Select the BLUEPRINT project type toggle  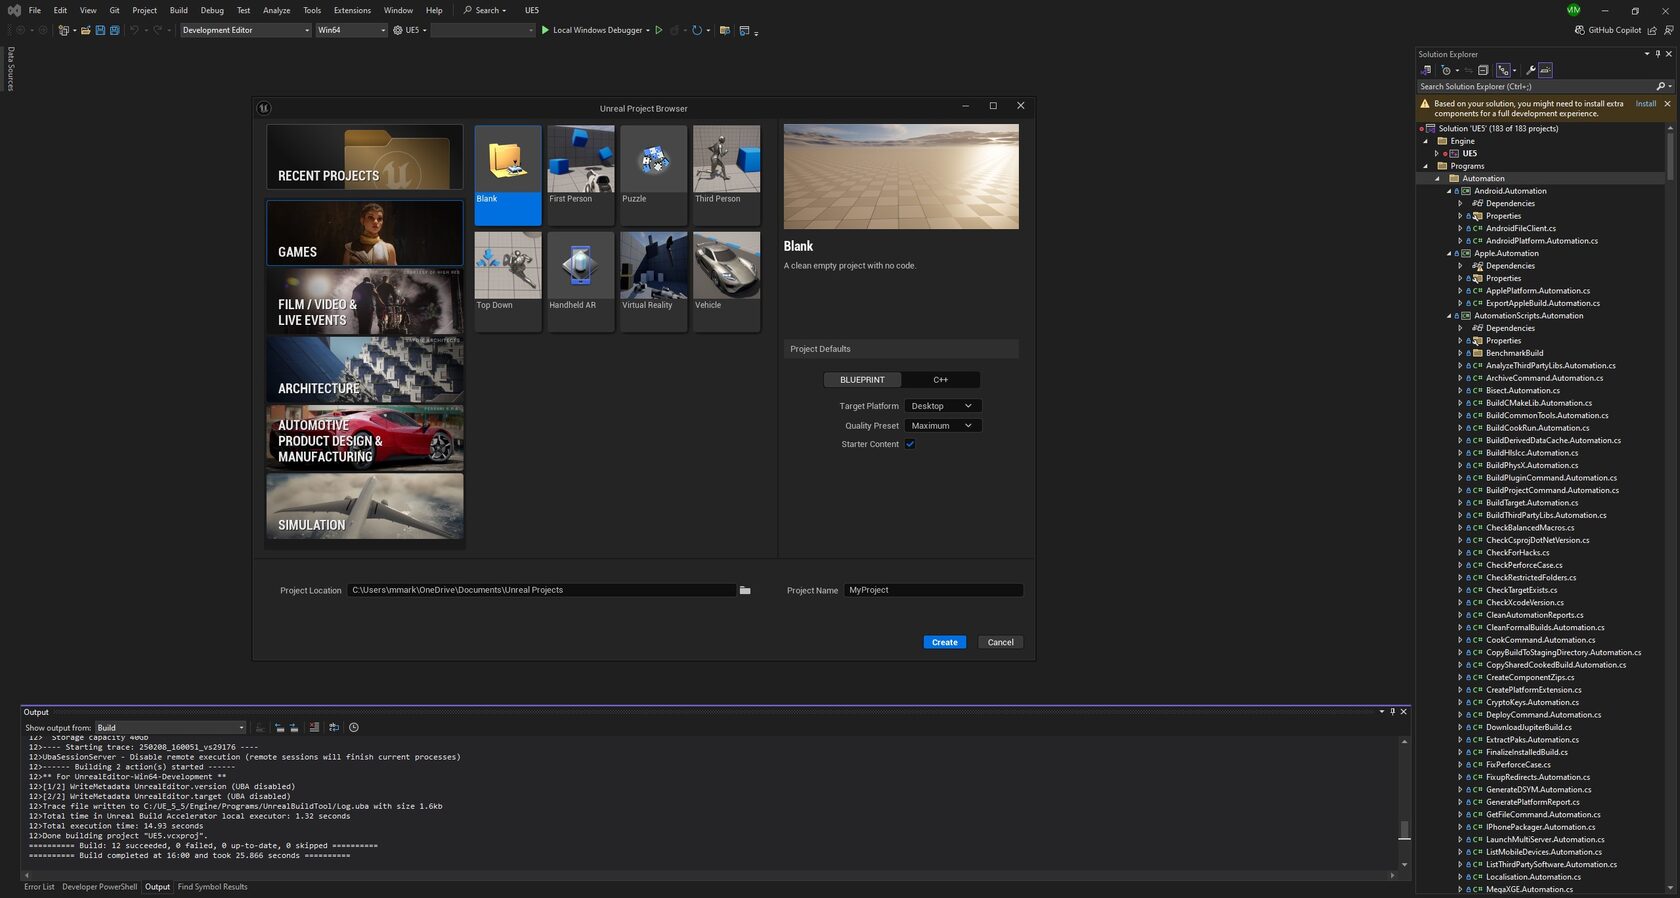pos(862,380)
